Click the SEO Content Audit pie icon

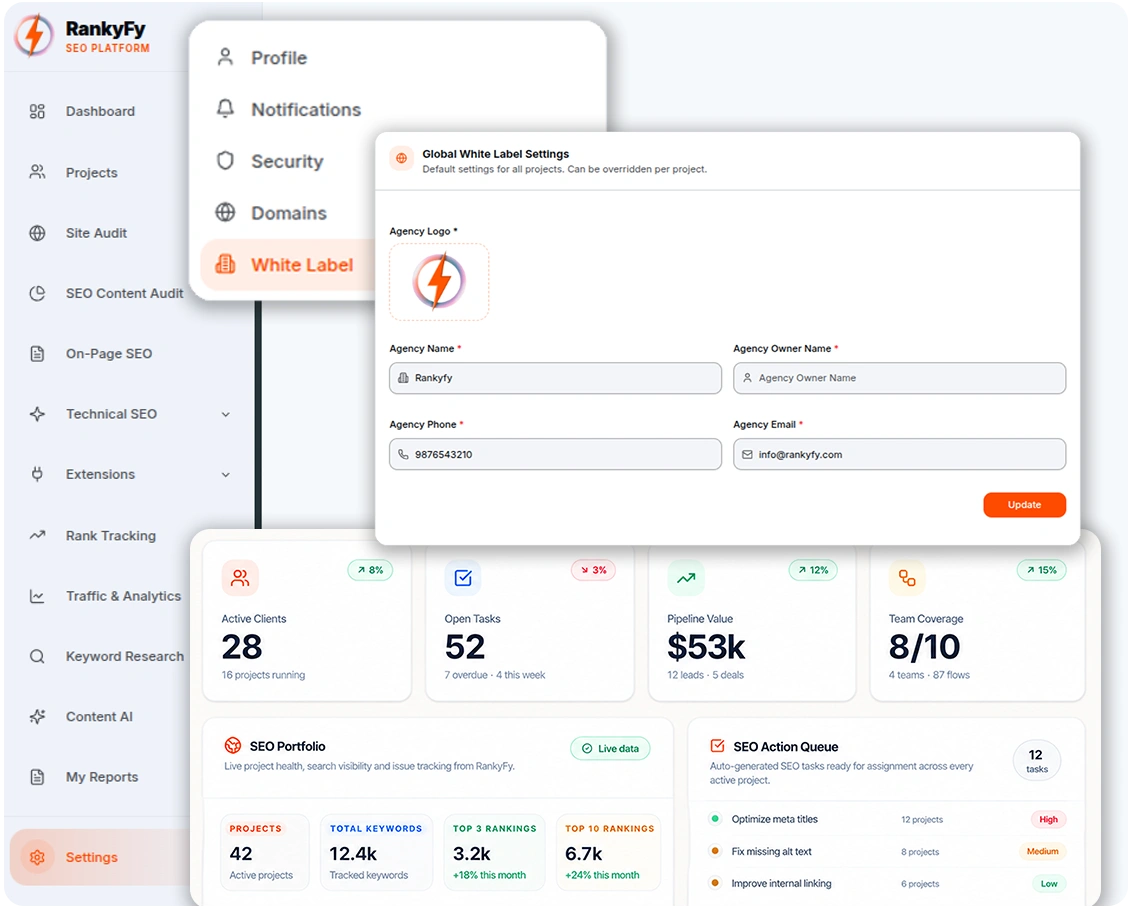tap(37, 293)
